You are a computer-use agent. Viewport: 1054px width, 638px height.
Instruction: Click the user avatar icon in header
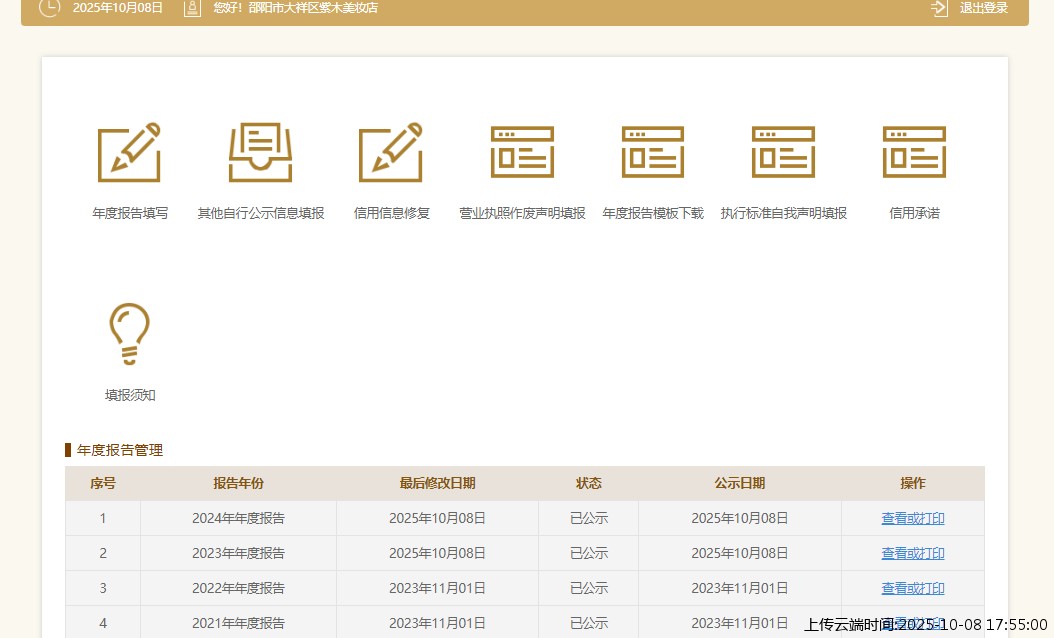tap(192, 8)
